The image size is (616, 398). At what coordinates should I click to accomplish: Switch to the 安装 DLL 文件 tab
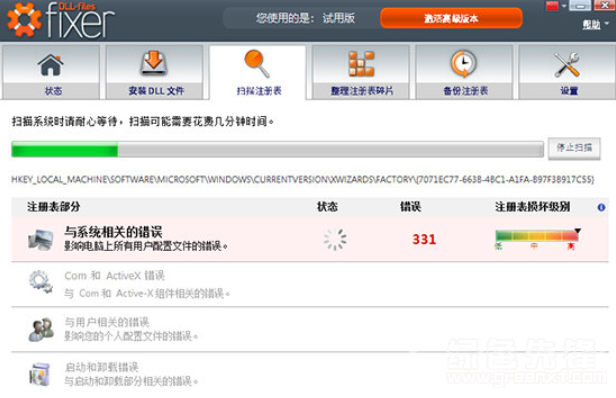(154, 72)
